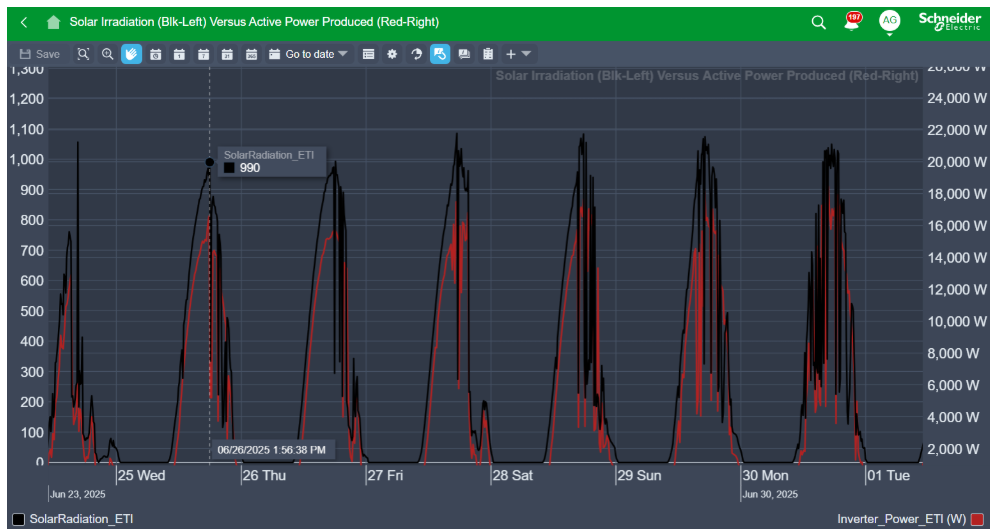Open search with the magnifier icon
Screen dimensions: 990x529
click(818, 23)
